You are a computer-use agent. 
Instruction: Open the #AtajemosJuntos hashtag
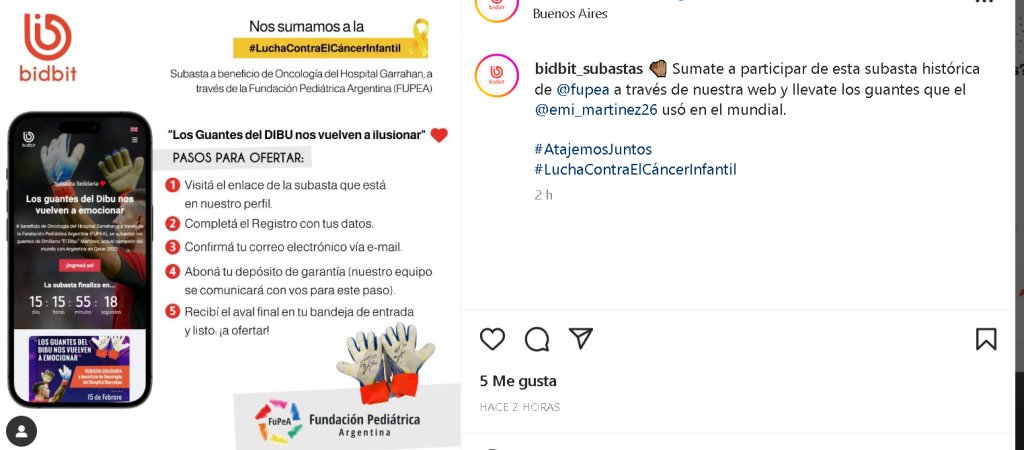pos(593,150)
